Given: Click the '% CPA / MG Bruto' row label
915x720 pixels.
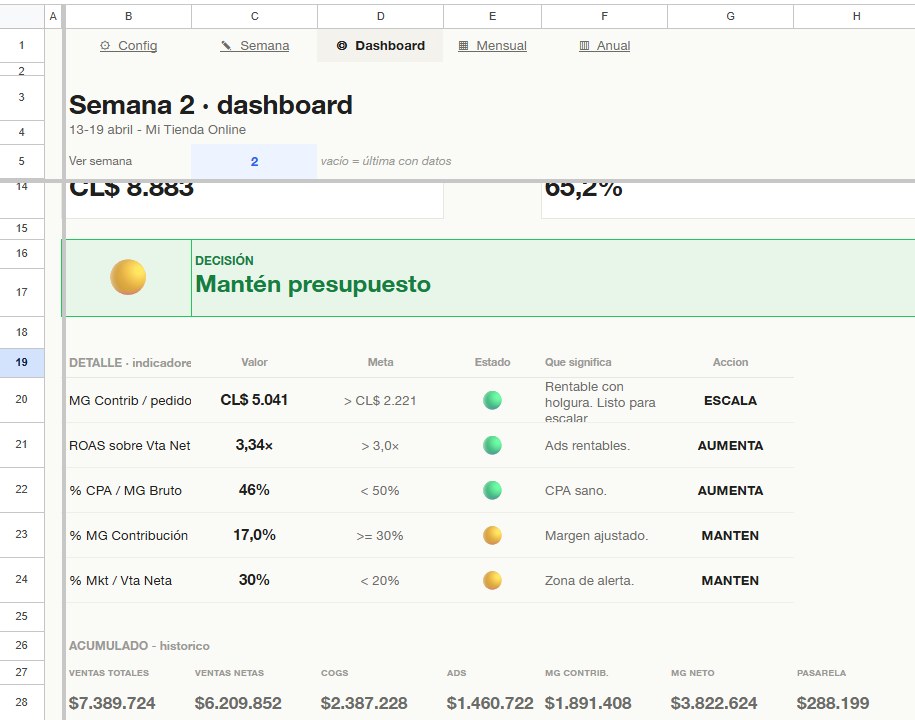Looking at the screenshot, I should [125, 491].
